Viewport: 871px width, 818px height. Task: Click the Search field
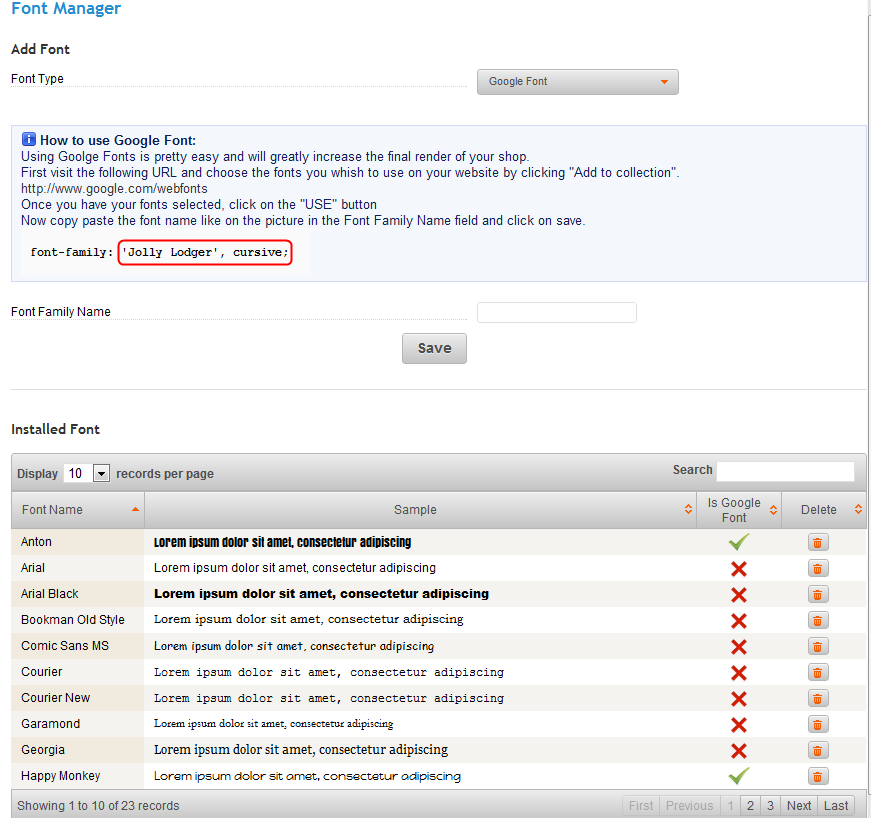785,471
